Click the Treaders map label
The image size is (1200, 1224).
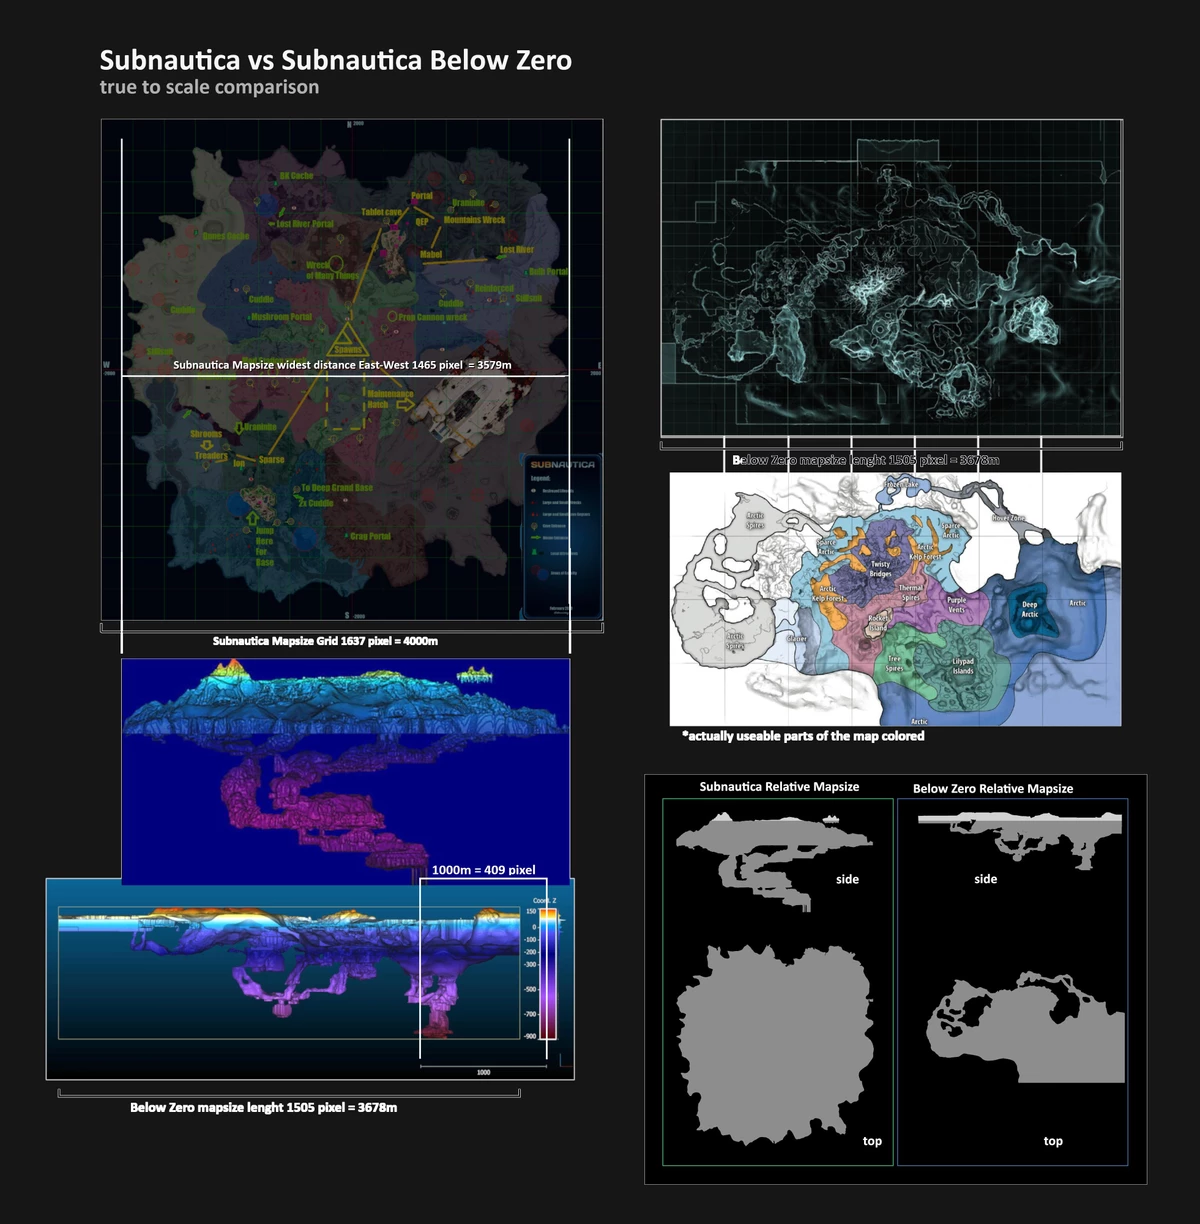(211, 456)
